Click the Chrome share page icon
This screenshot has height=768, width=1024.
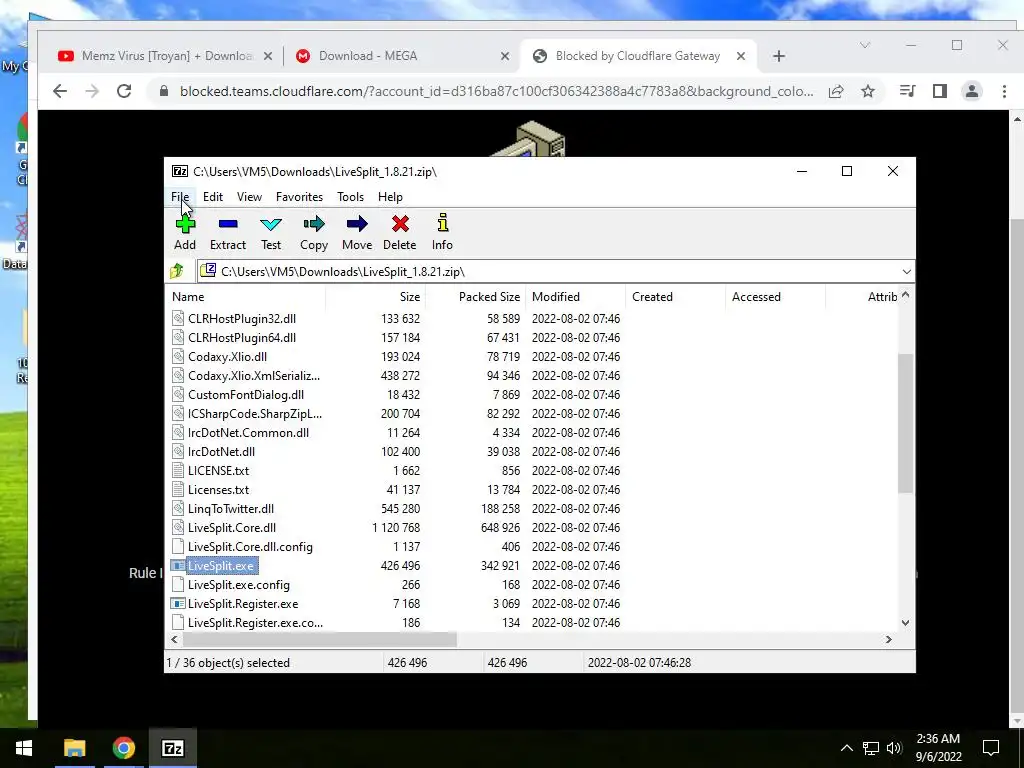pos(836,91)
